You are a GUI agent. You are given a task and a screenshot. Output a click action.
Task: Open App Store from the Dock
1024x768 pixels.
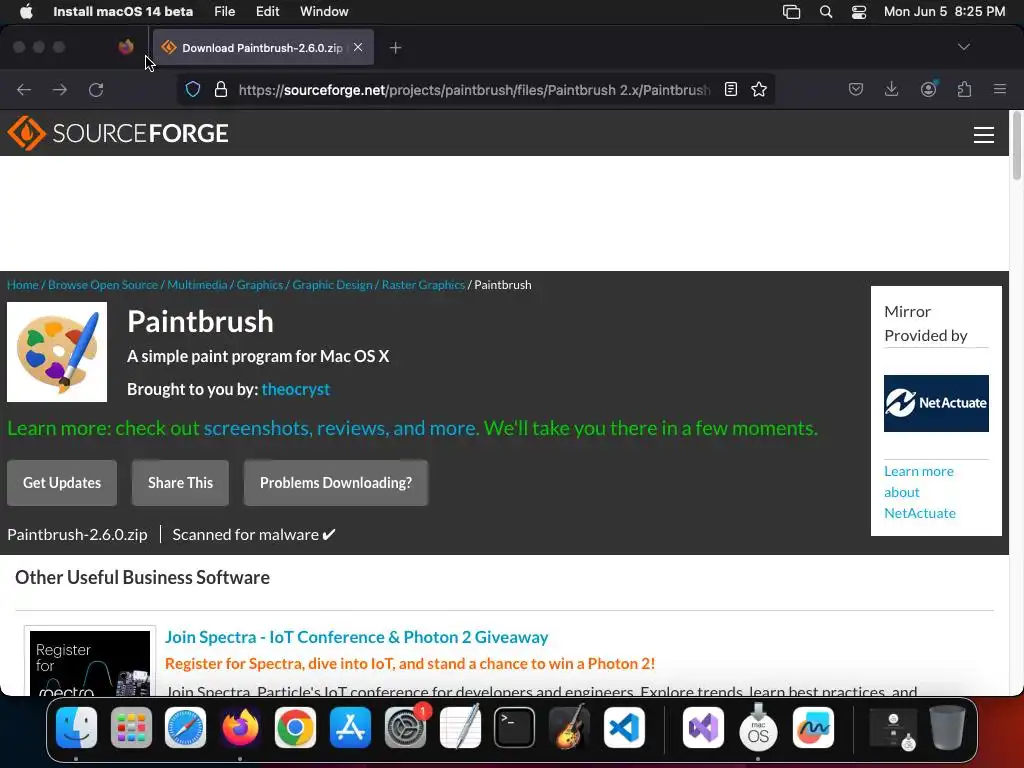coord(350,727)
